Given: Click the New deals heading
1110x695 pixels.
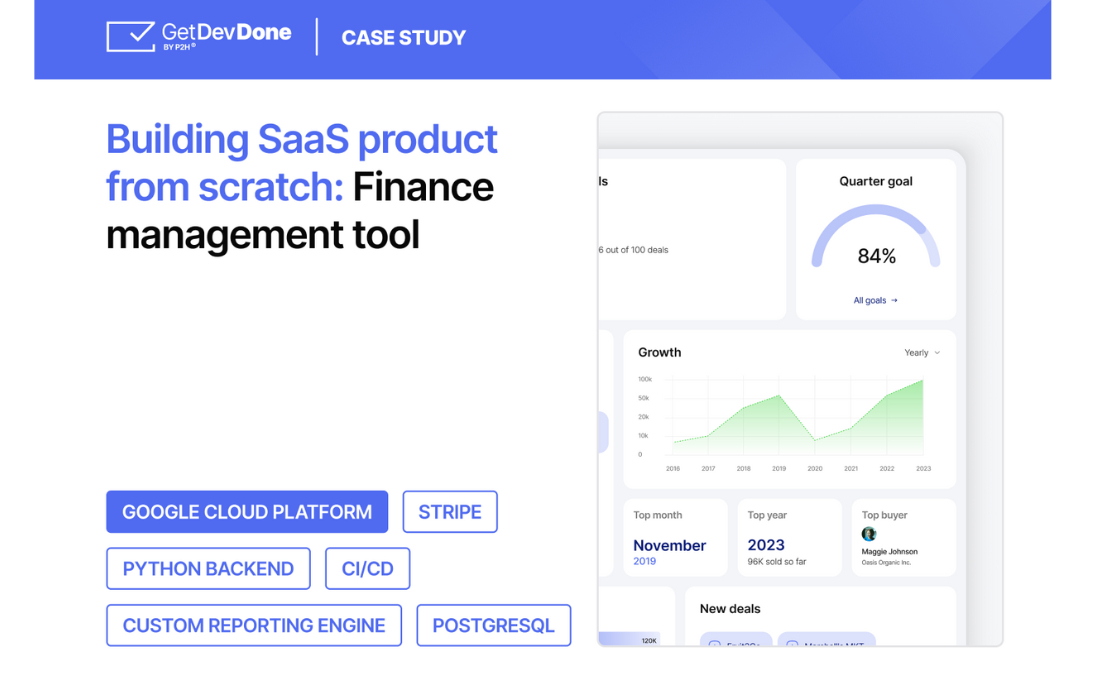Looking at the screenshot, I should tap(730, 609).
